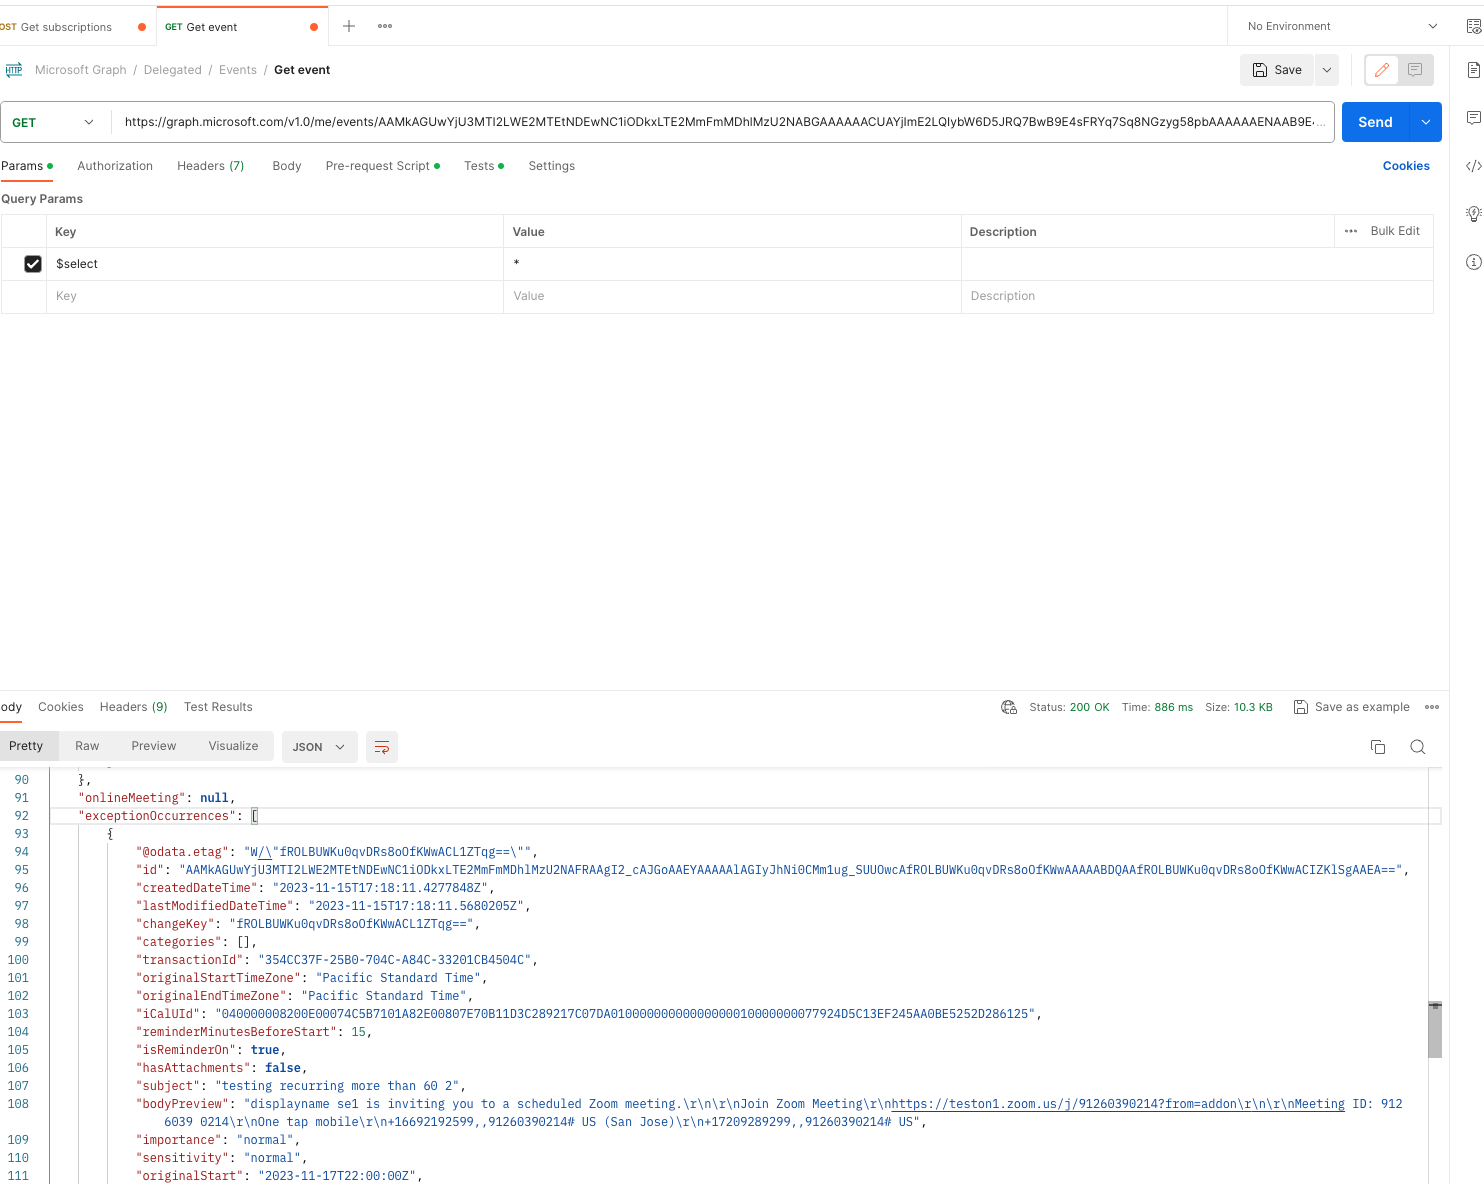Image resolution: width=1484 pixels, height=1184 pixels.
Task: Switch to comment mode next to edit pencil
Action: coord(1414,69)
